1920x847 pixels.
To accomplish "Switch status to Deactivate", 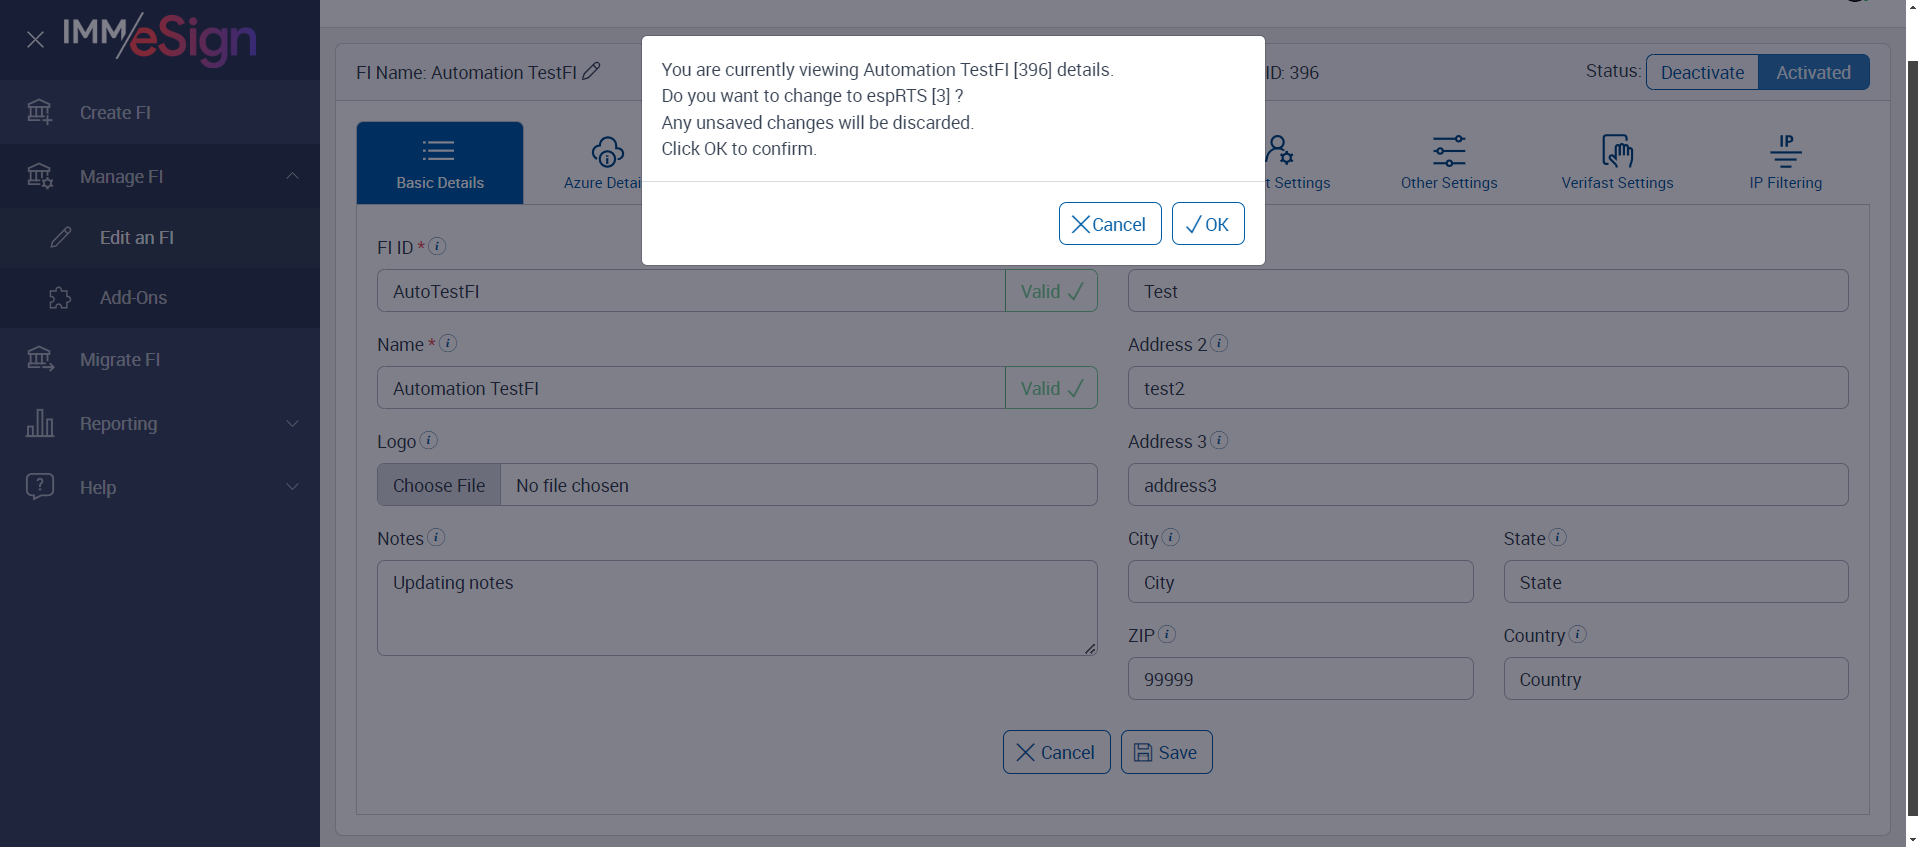I will (x=1702, y=72).
